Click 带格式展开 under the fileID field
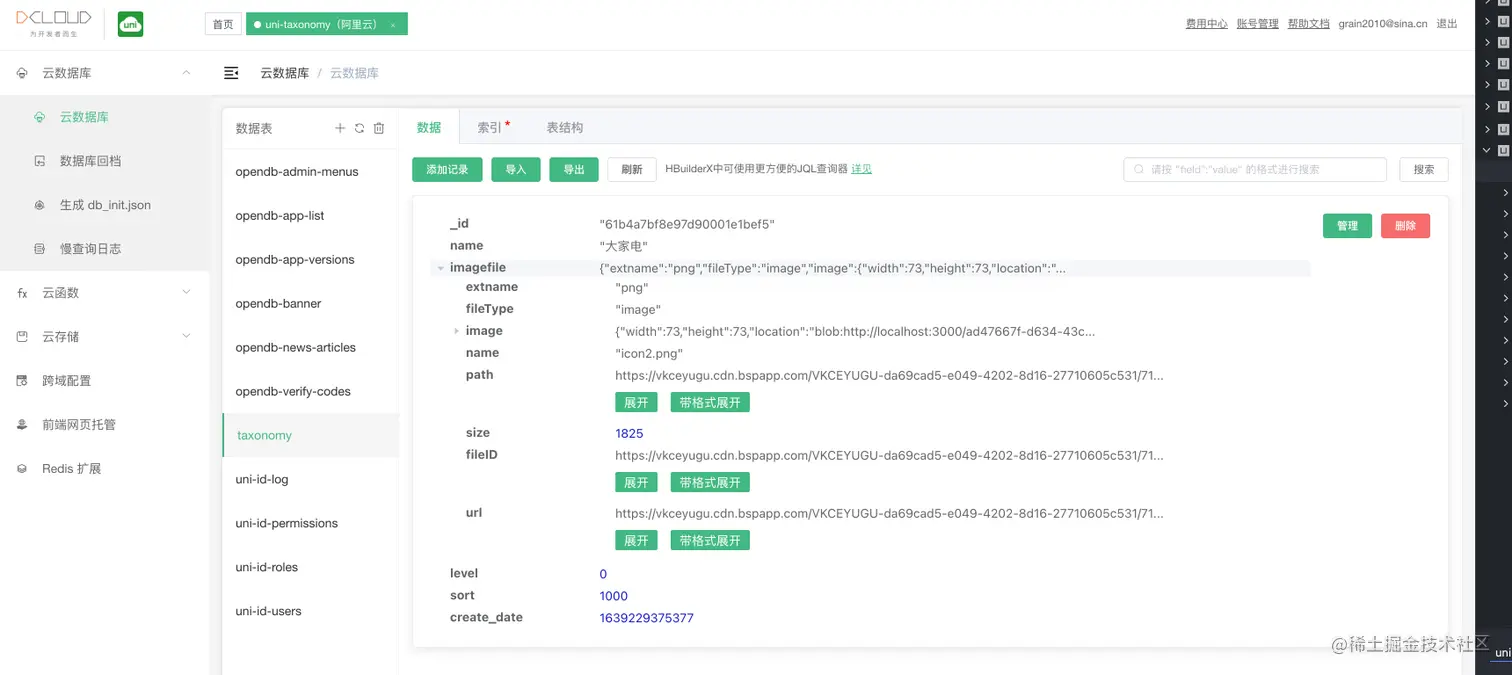The image size is (1512, 675). [710, 482]
